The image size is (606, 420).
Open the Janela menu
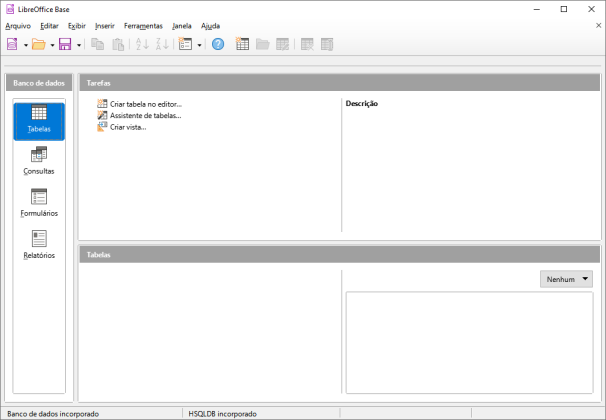[182, 26]
